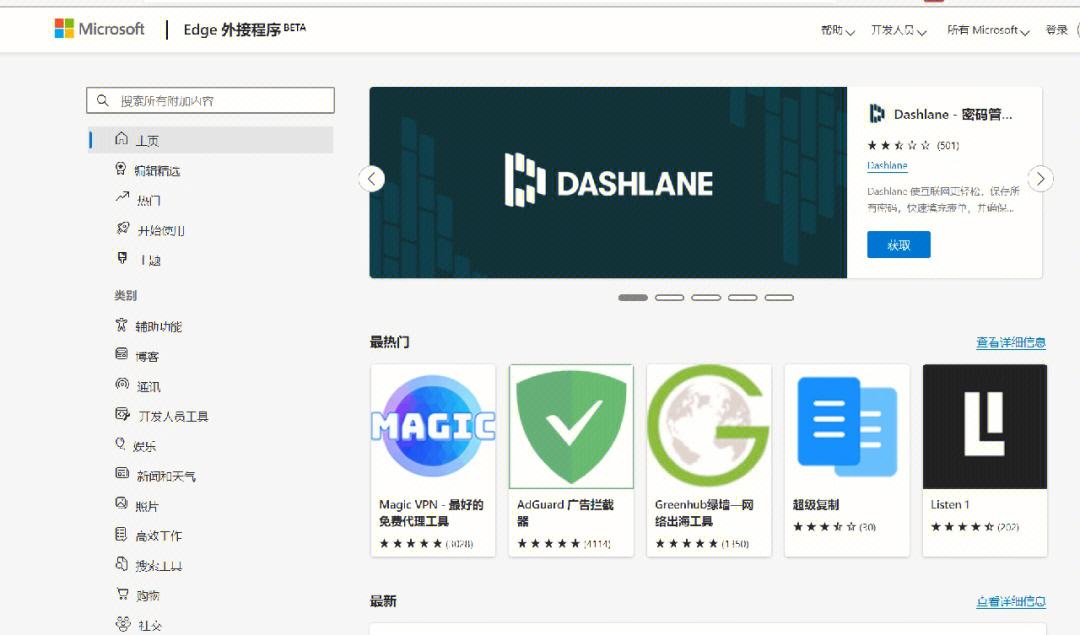This screenshot has height=635, width=1080.
Task: Expand the 开发人员 developers menu
Action: click(x=899, y=30)
